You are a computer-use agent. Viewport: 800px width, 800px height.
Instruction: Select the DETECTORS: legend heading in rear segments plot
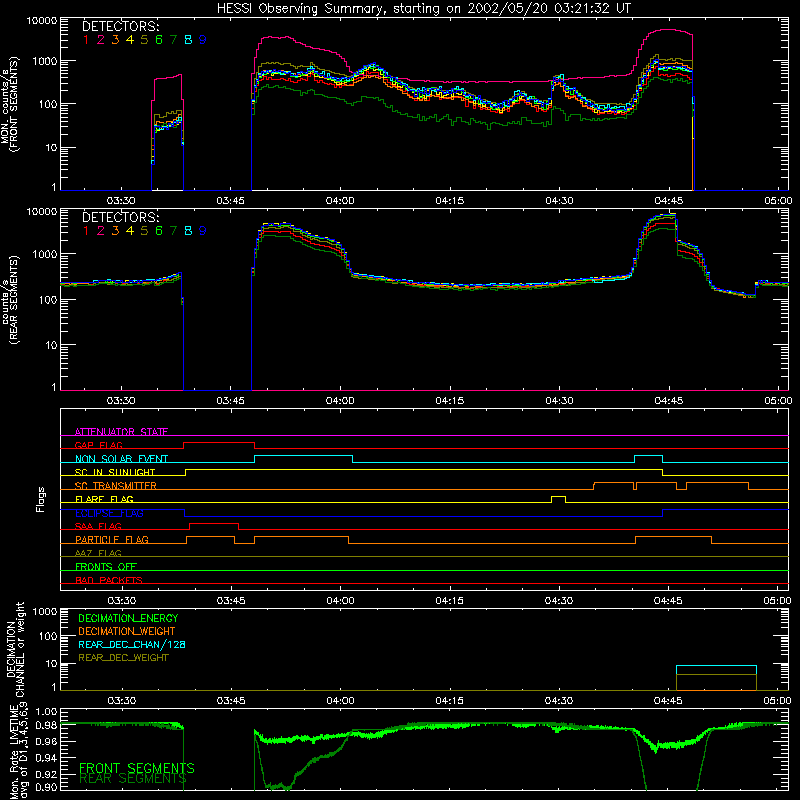click(120, 217)
